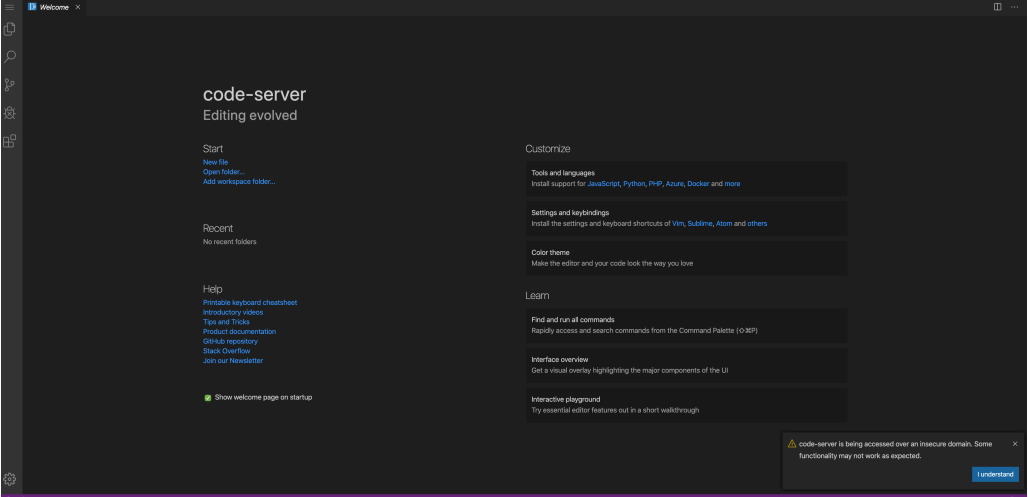Click the No recent folders text
The height and width of the screenshot is (497, 1028).
[x=229, y=242]
